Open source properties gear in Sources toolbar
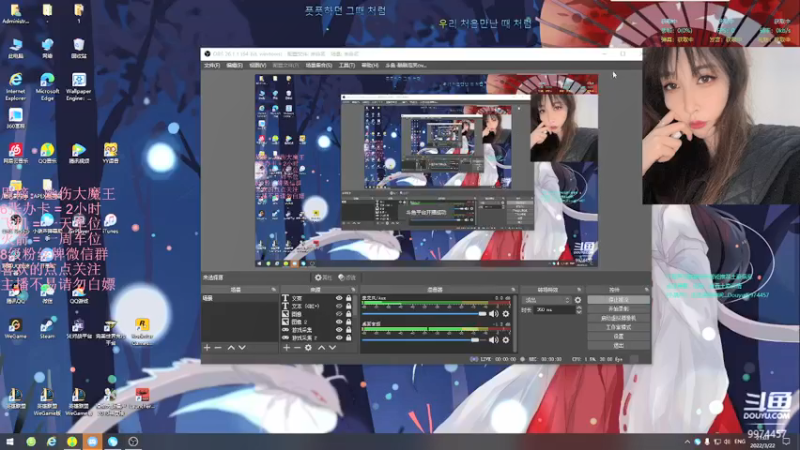The image size is (800, 450). click(308, 347)
